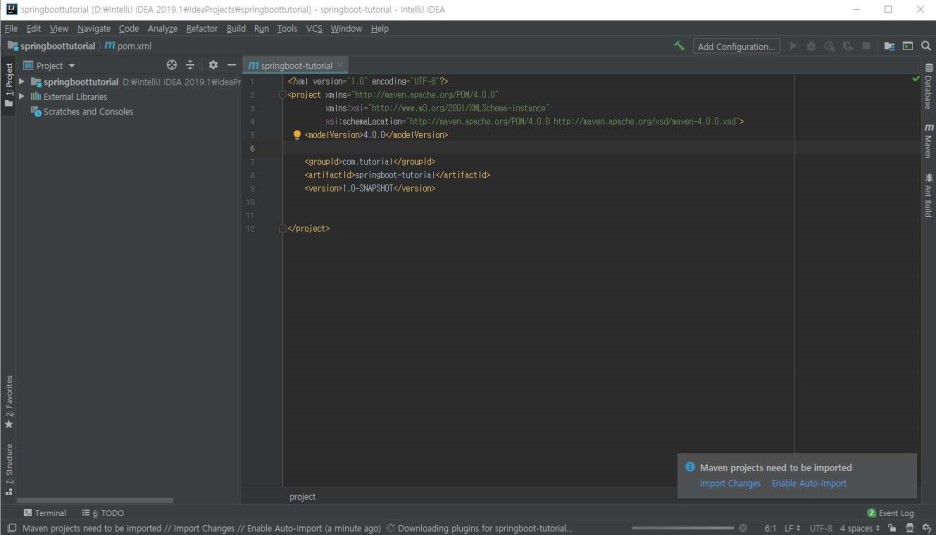Collapse the project tag fold marker on line 2

point(282,95)
